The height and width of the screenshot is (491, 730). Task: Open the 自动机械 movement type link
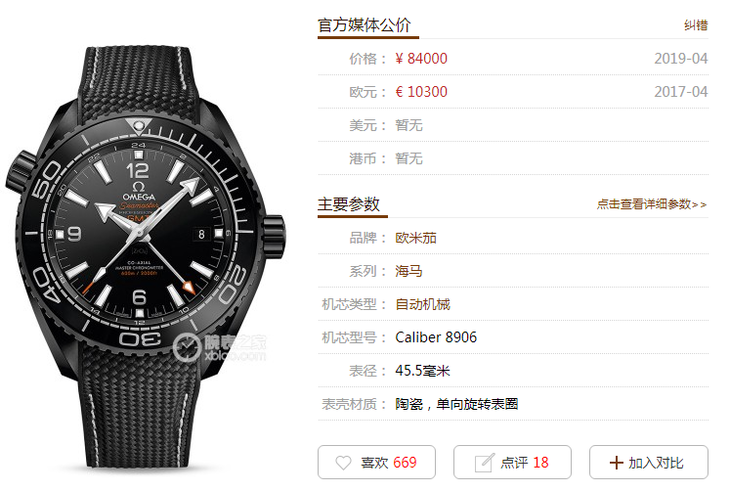click(x=423, y=304)
